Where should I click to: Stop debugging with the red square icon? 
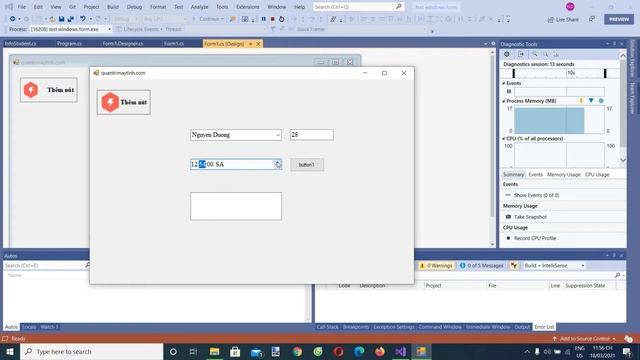(x=272, y=19)
